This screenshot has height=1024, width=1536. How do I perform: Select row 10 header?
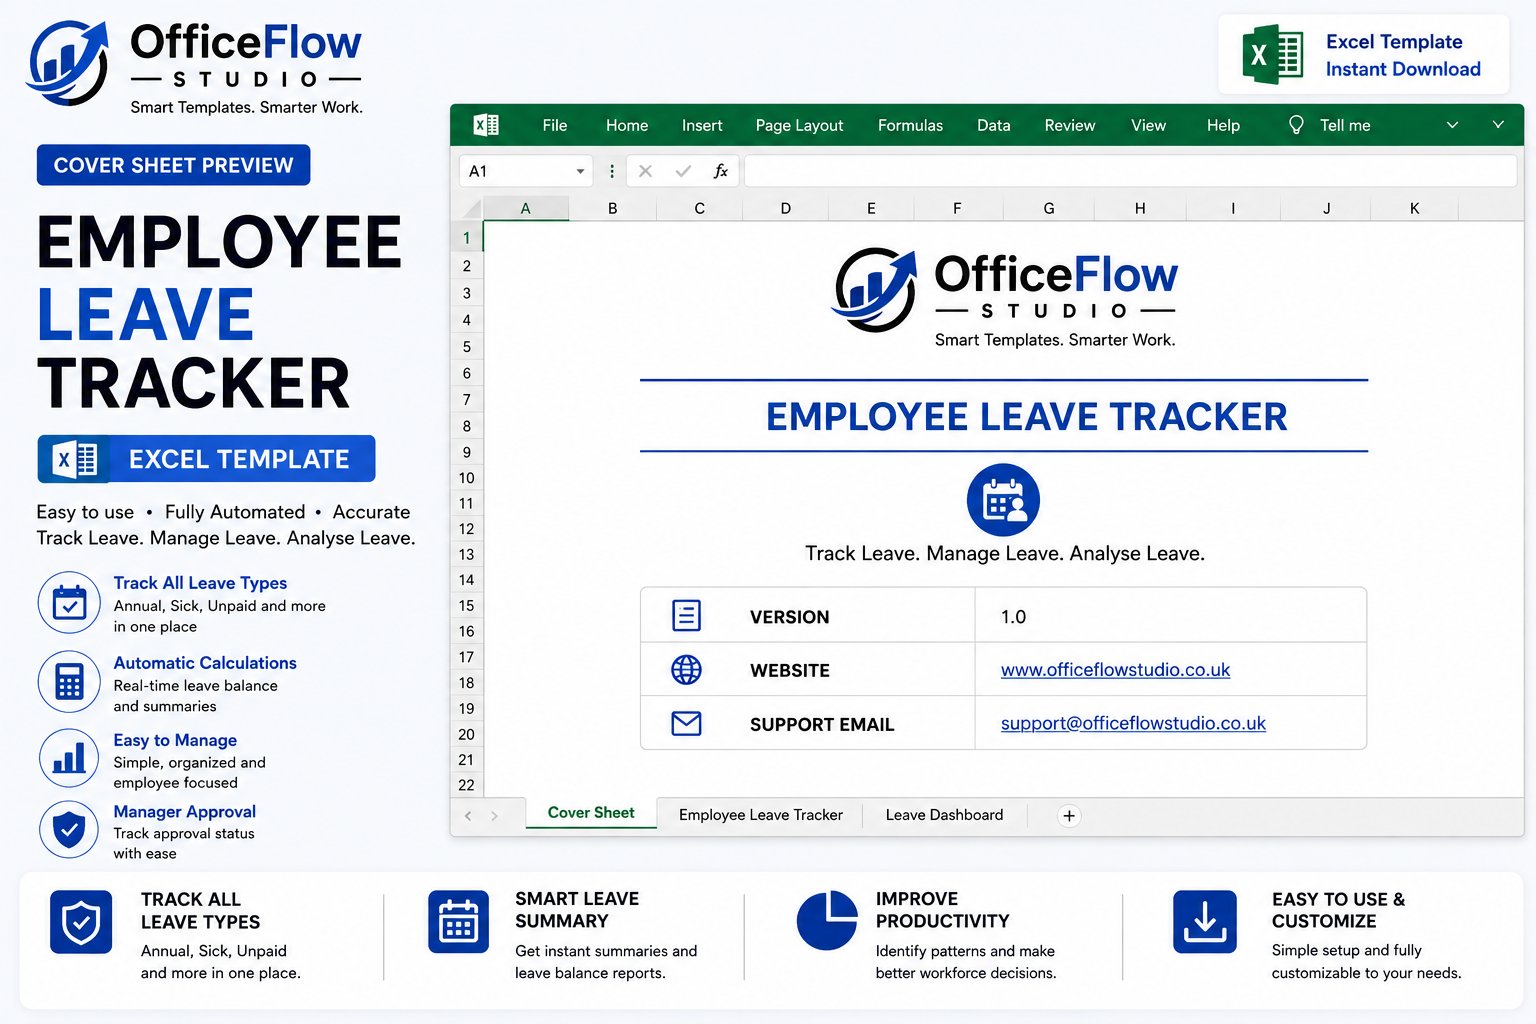point(467,478)
